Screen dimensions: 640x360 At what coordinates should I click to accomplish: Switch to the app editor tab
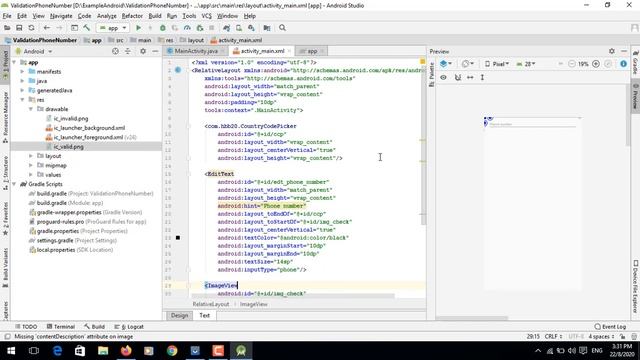tap(312, 51)
